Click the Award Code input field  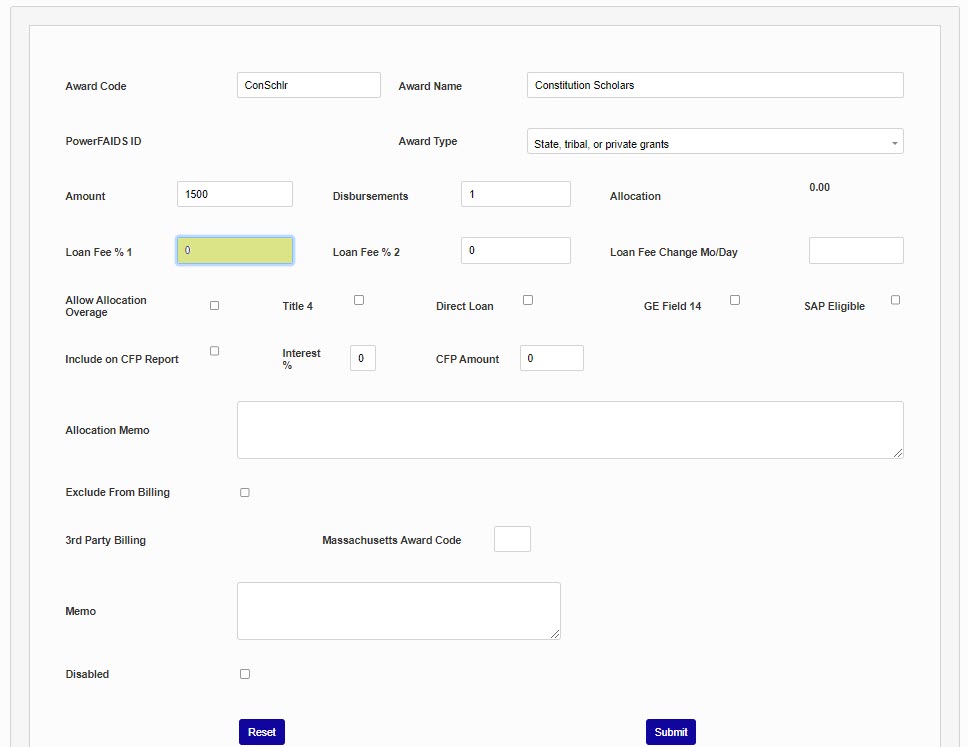308,85
